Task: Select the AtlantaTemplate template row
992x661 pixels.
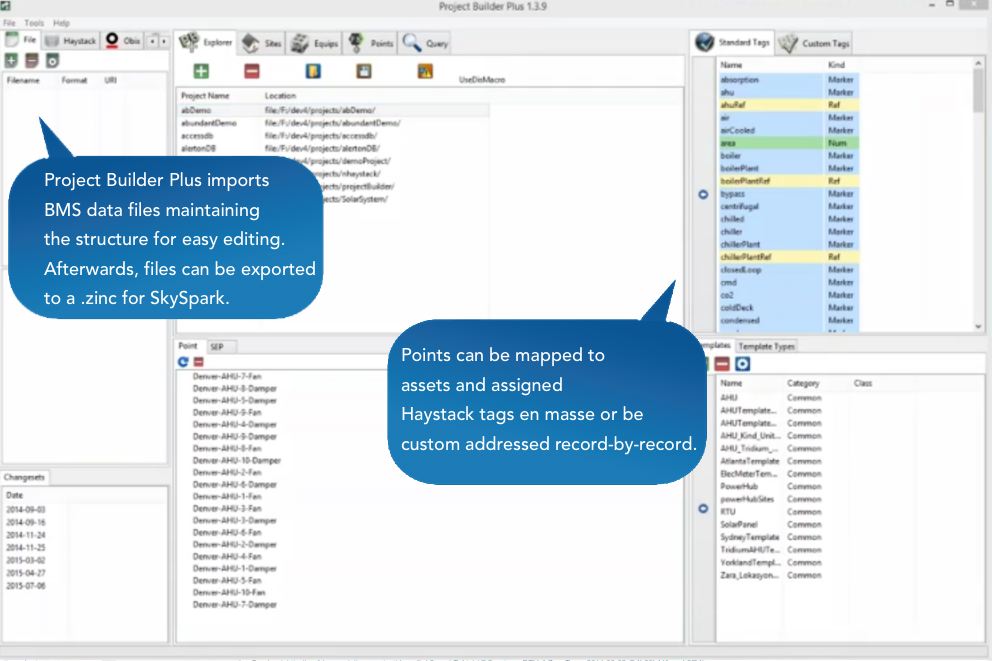Action: [x=771, y=461]
